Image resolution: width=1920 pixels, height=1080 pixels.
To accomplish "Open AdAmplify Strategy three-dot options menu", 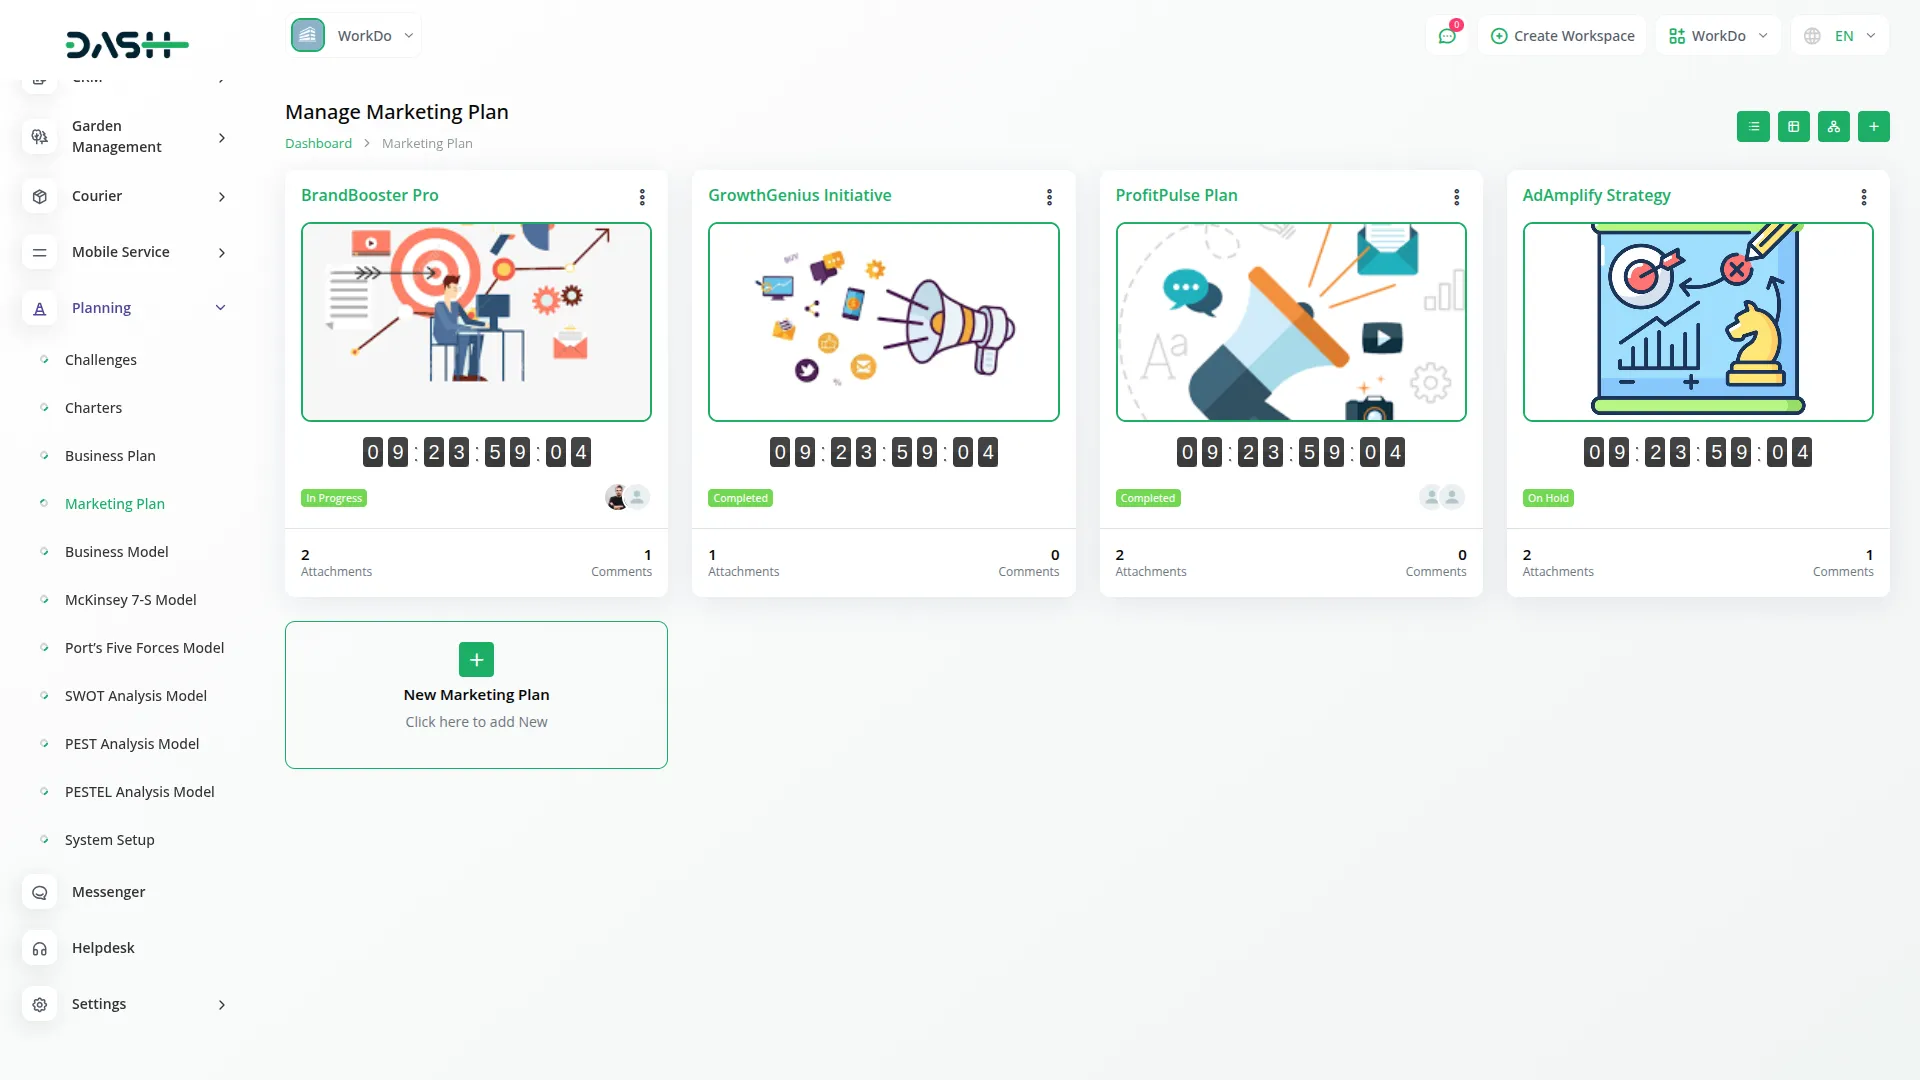I will click(1863, 197).
